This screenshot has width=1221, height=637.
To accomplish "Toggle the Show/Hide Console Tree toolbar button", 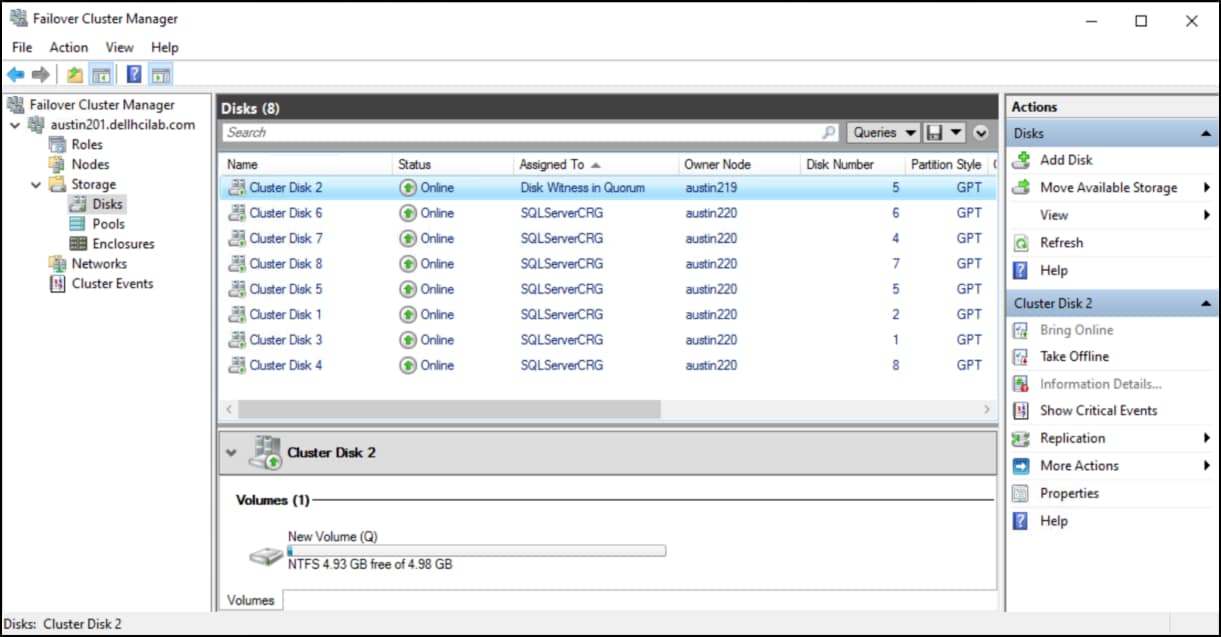I will [101, 75].
